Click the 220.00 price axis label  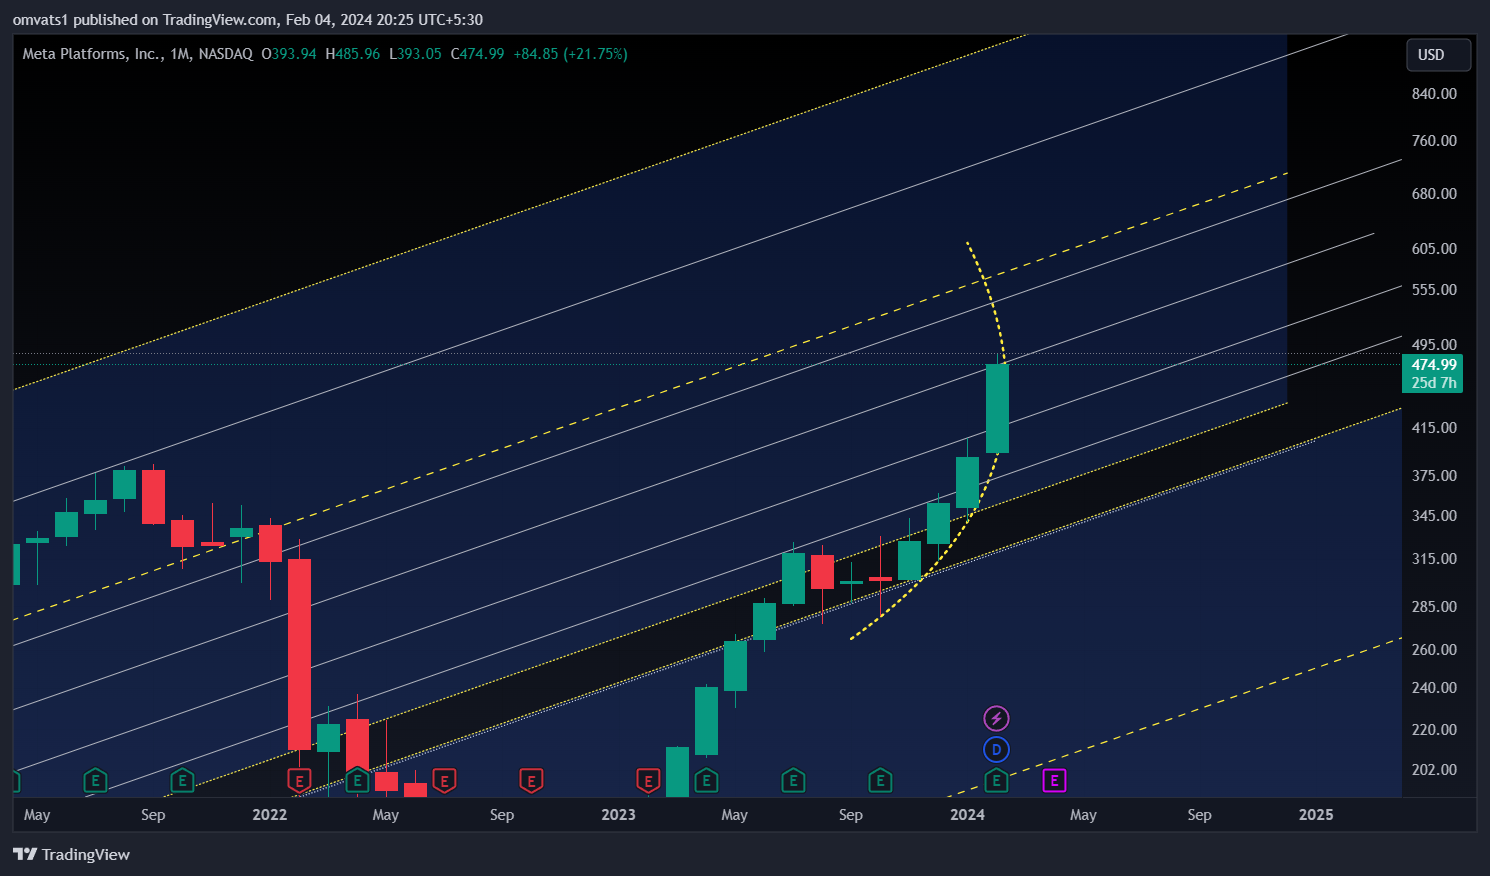tap(1434, 729)
